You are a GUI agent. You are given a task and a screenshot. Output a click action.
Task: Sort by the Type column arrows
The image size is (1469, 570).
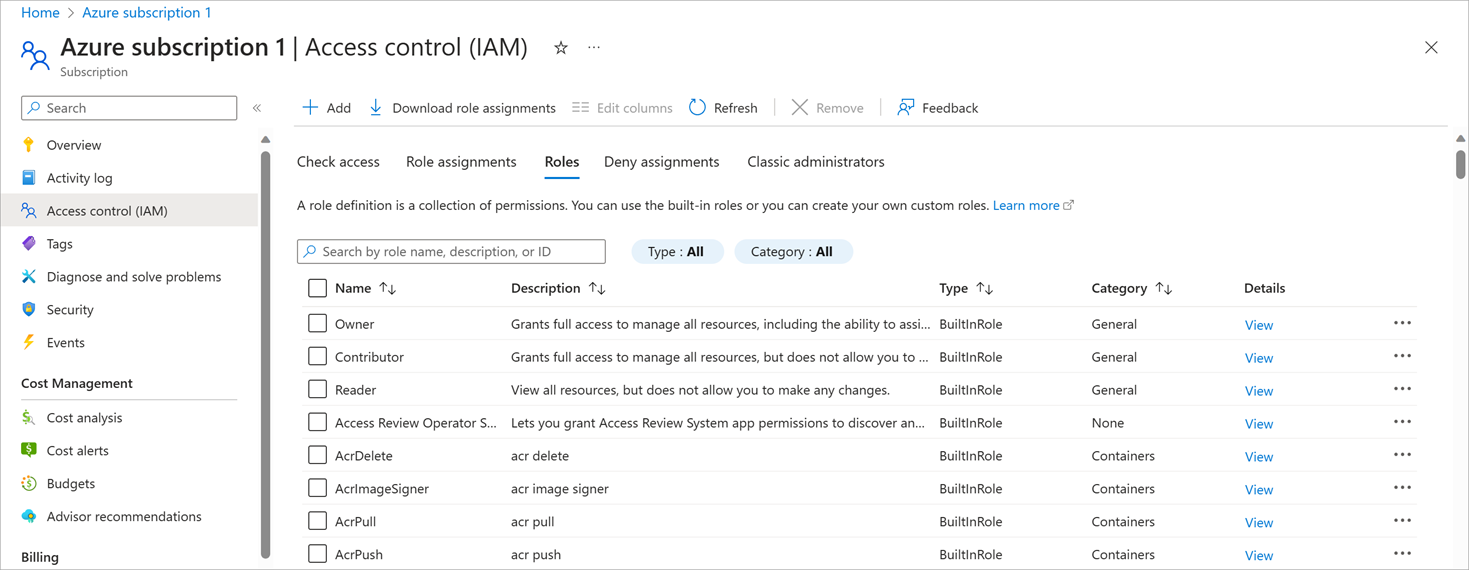[985, 289]
